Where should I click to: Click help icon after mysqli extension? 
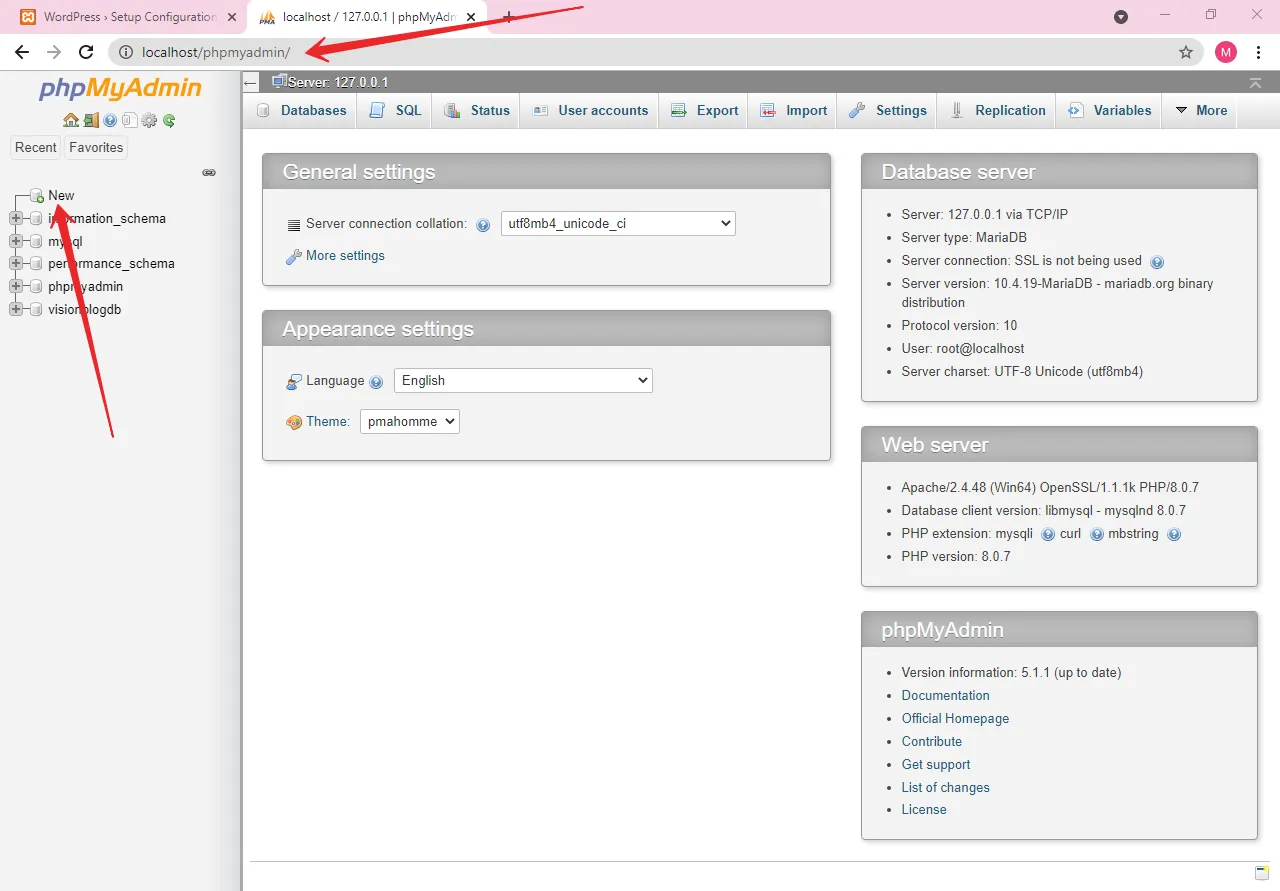click(1048, 535)
